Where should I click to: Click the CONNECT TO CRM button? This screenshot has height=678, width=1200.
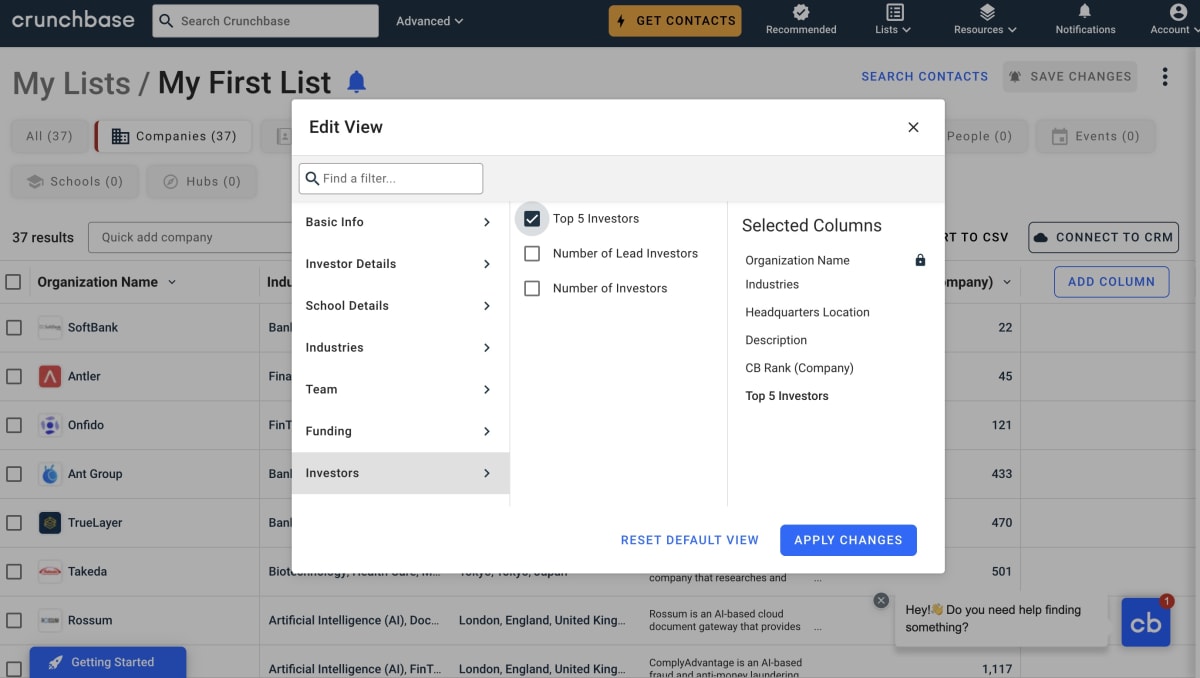pyautogui.click(x=1103, y=237)
